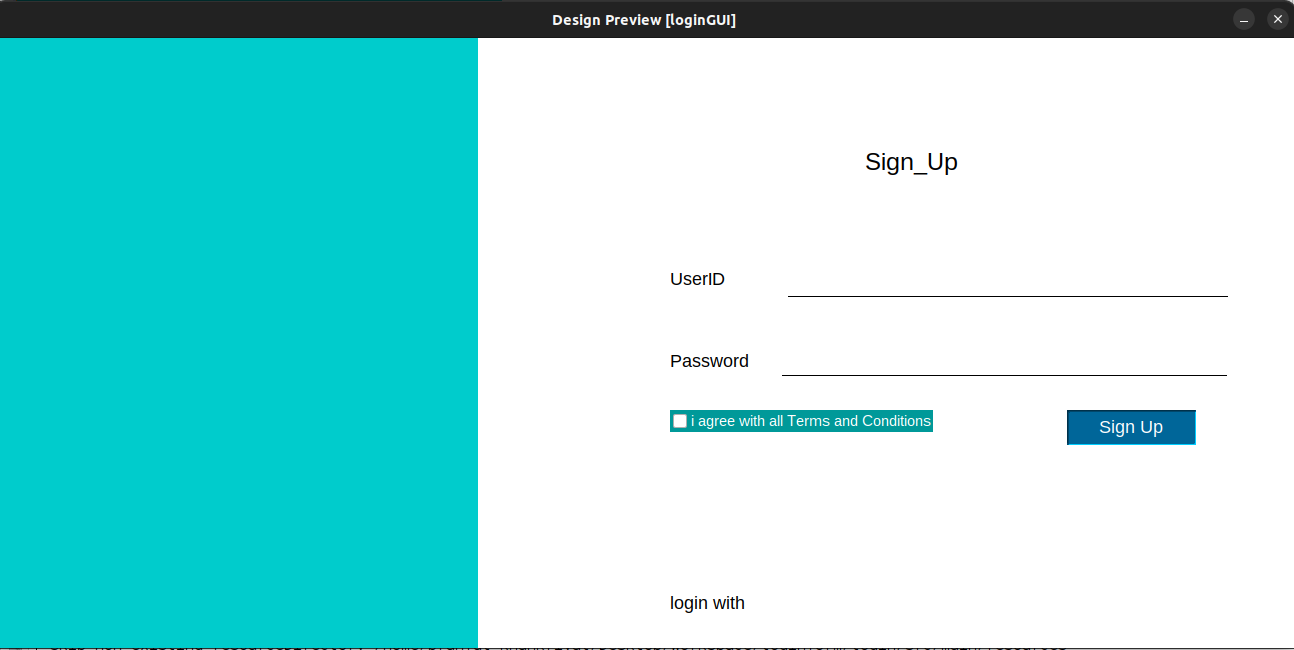Click the underline of the Password entry line
The width and height of the screenshot is (1294, 650).
[x=1004, y=375]
